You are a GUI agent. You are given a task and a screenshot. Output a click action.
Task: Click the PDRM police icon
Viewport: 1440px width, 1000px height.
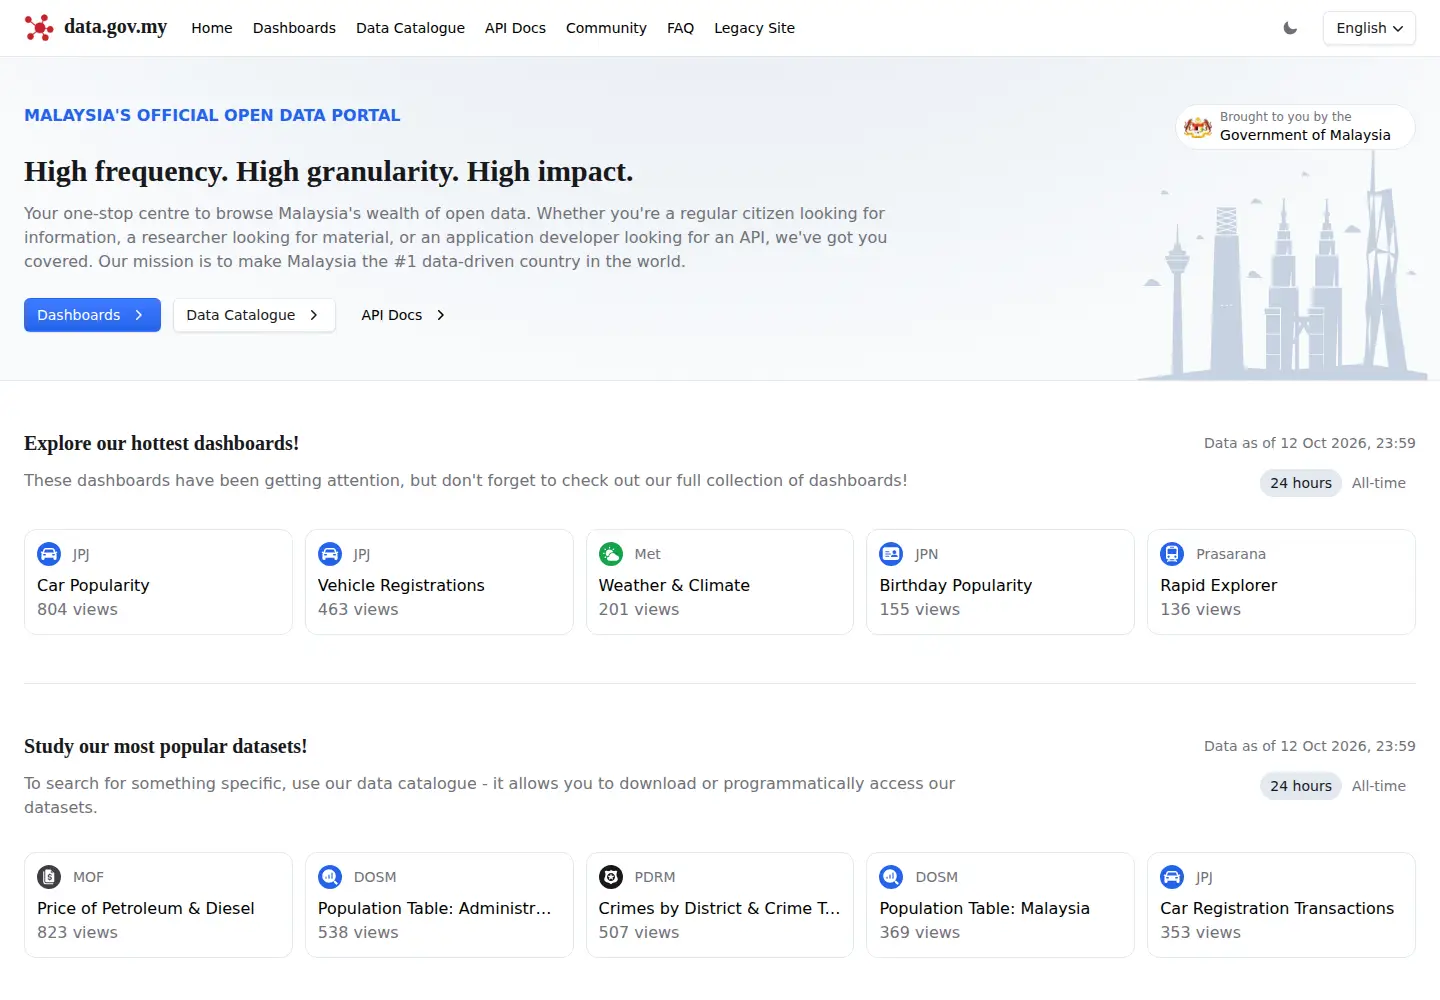point(611,877)
